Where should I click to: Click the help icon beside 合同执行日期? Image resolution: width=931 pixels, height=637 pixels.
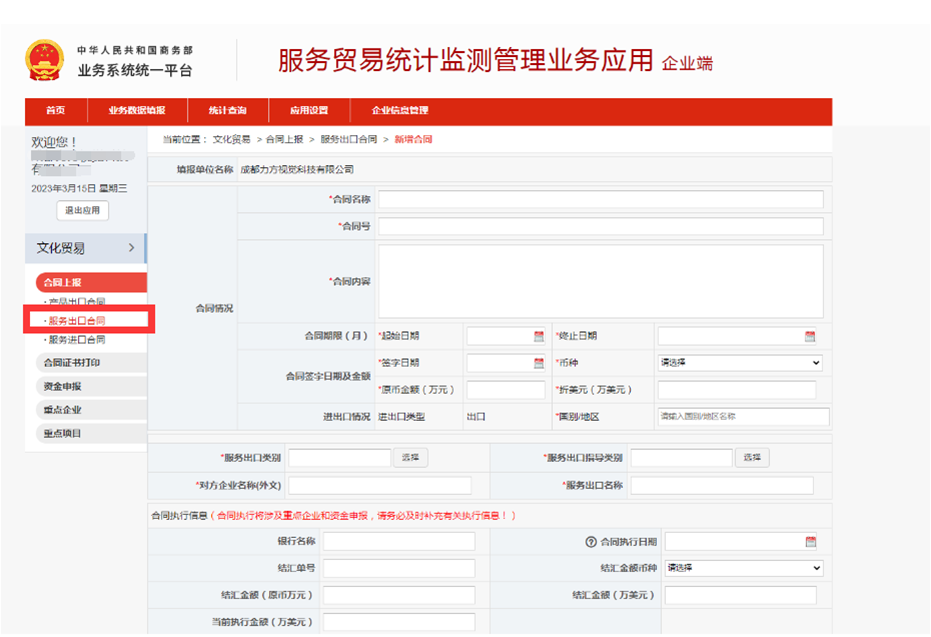pos(590,542)
